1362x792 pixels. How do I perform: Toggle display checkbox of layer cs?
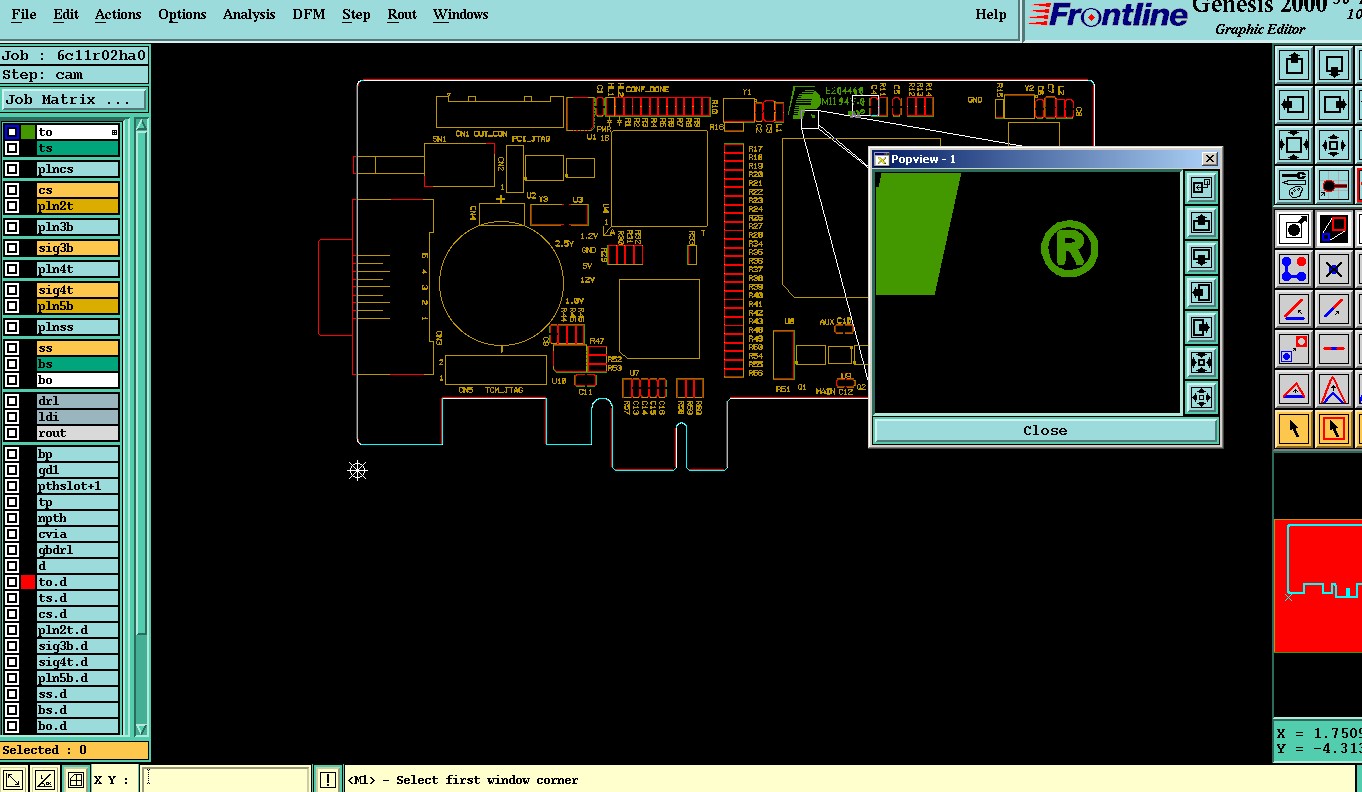[x=12, y=190]
